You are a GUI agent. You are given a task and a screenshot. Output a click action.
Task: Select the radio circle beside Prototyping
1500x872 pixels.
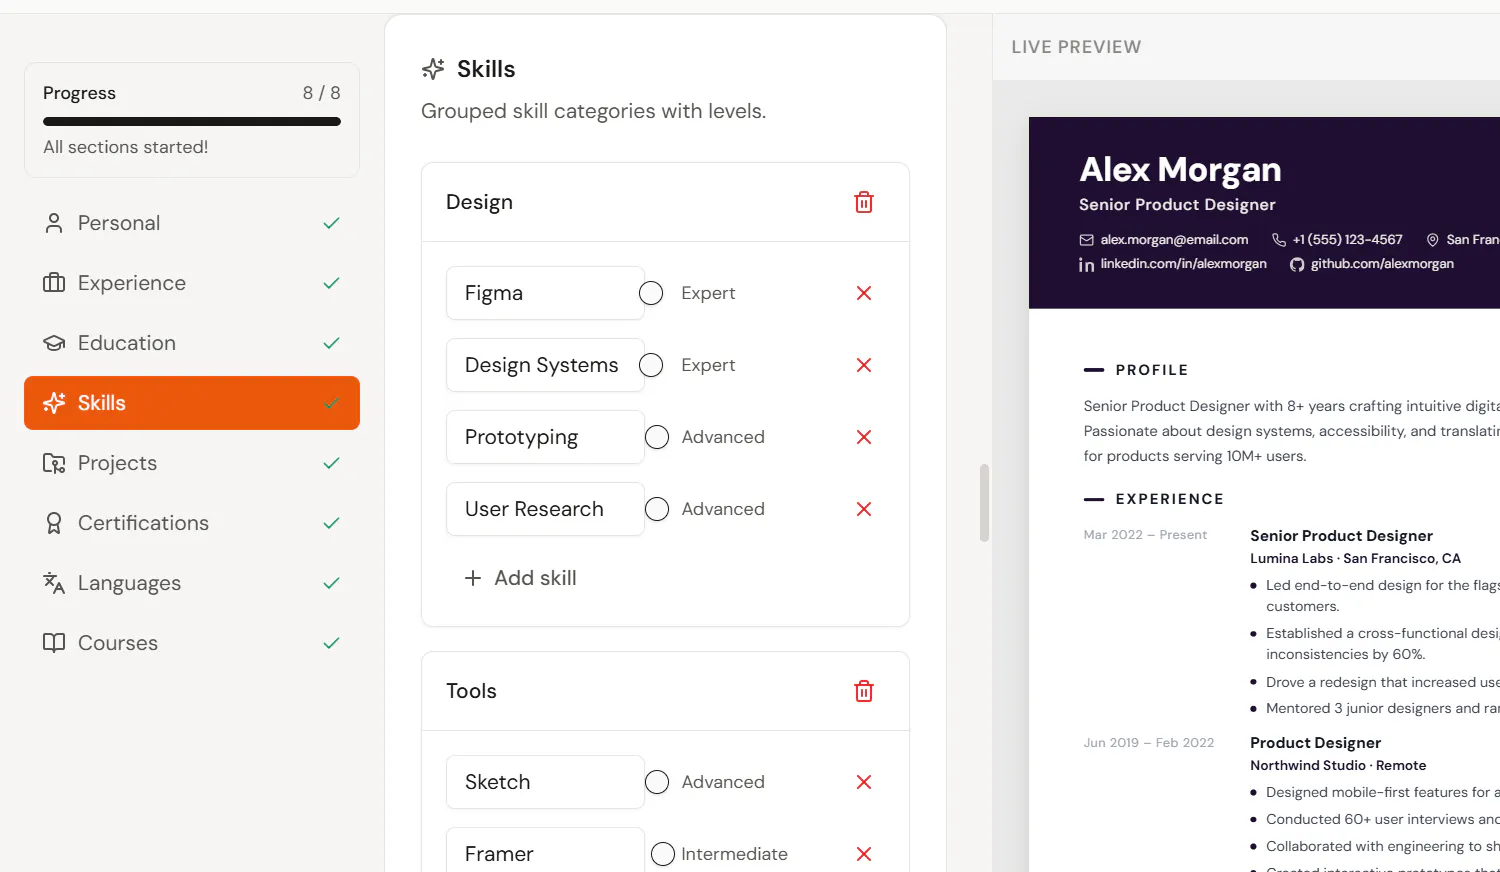[657, 437]
